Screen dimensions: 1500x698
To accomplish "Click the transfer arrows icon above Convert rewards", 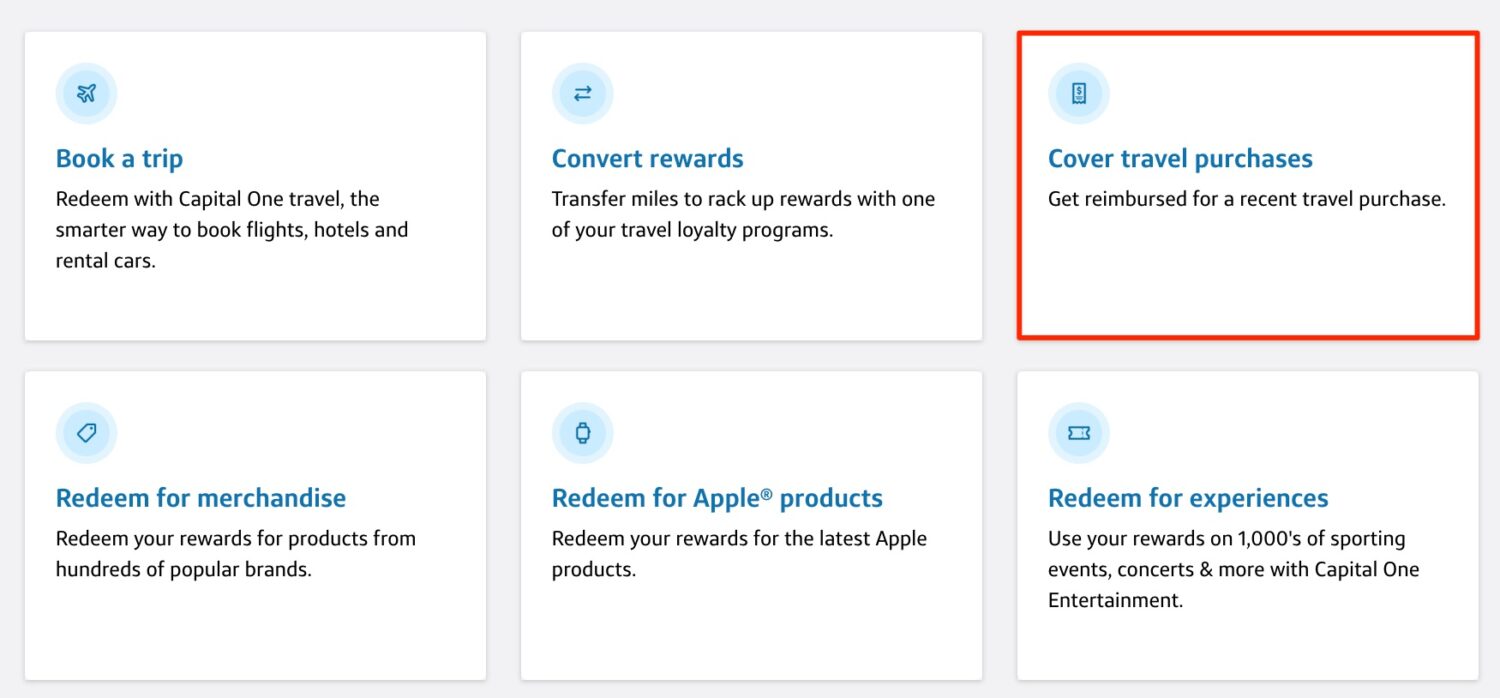I will [x=582, y=93].
